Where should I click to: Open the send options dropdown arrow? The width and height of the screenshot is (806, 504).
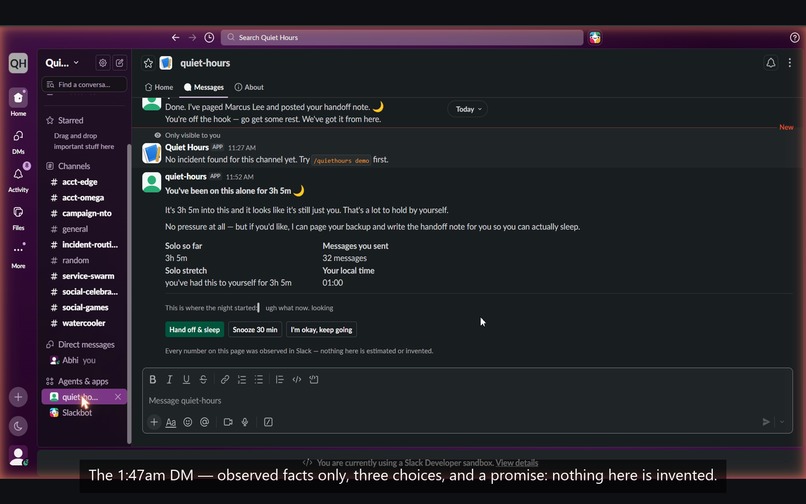pos(782,422)
